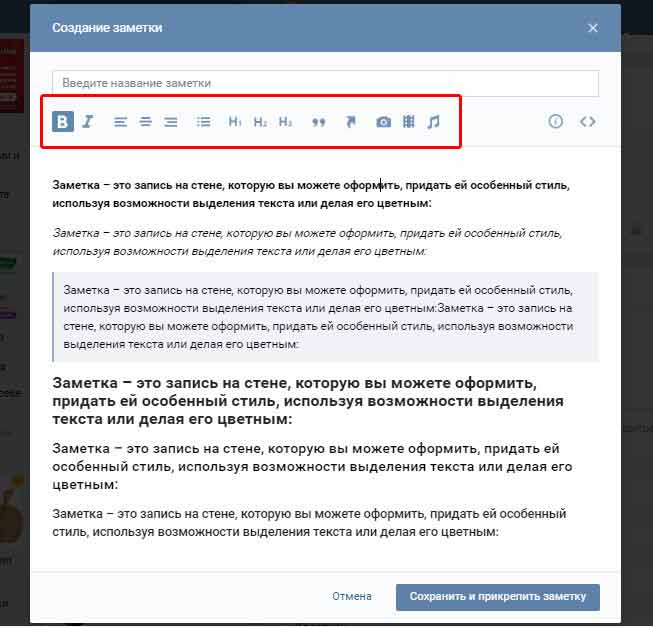Align text to the left
Screen dimensions: 653x627
pos(120,122)
